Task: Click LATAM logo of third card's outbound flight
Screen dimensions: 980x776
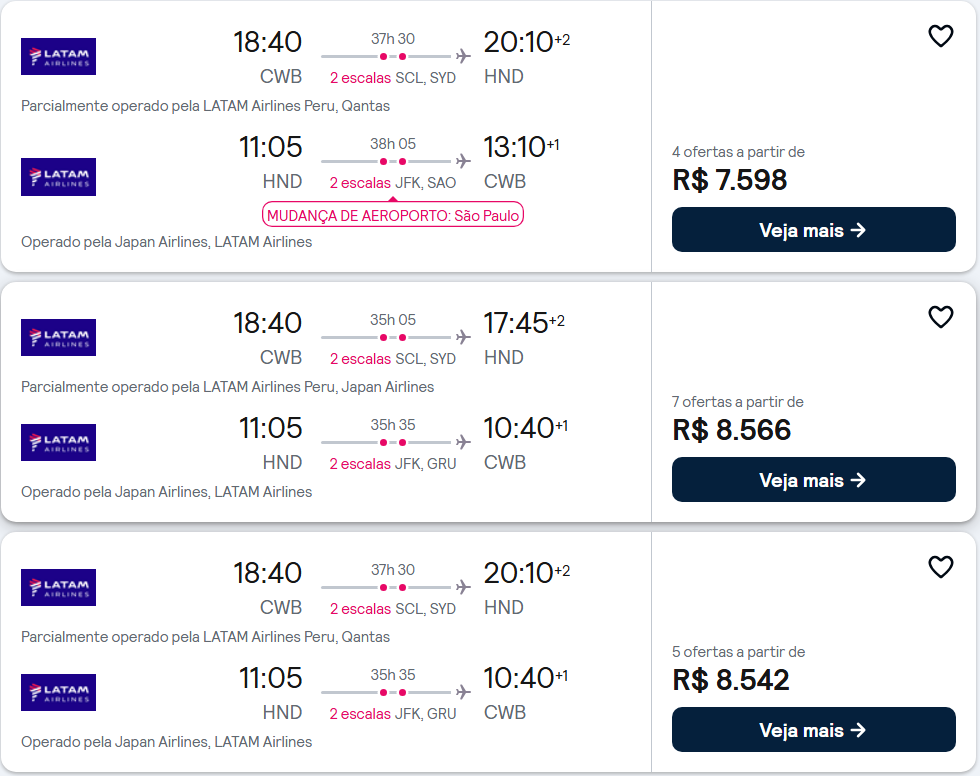Action: coord(59,587)
